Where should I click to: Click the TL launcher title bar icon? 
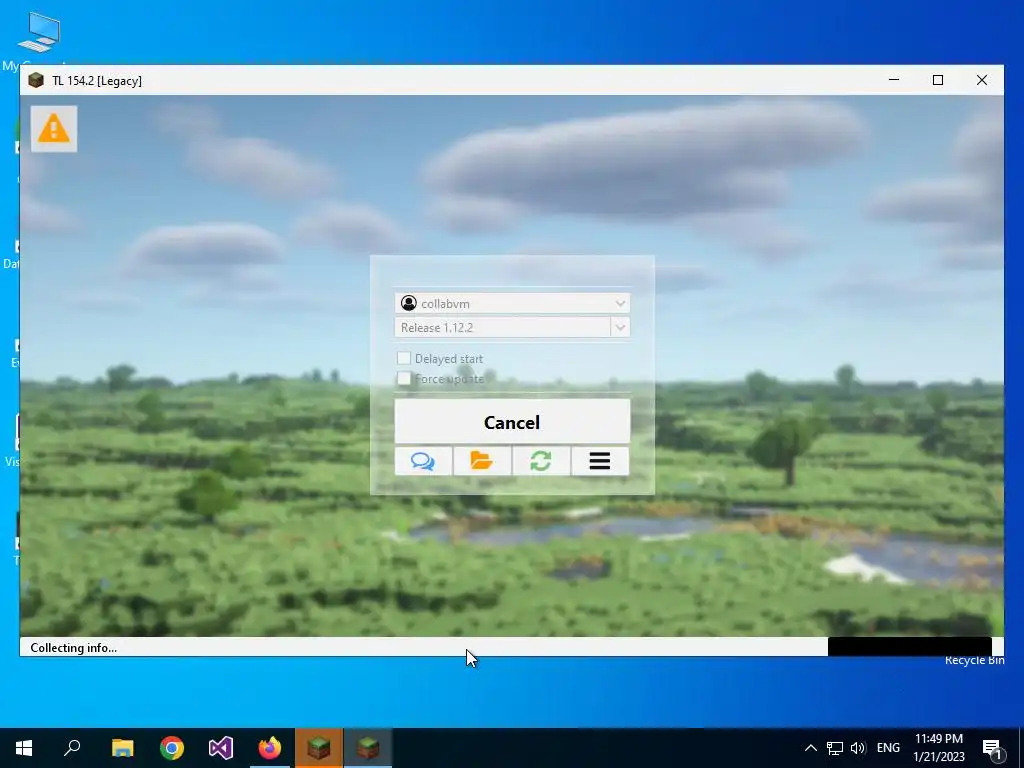click(36, 80)
